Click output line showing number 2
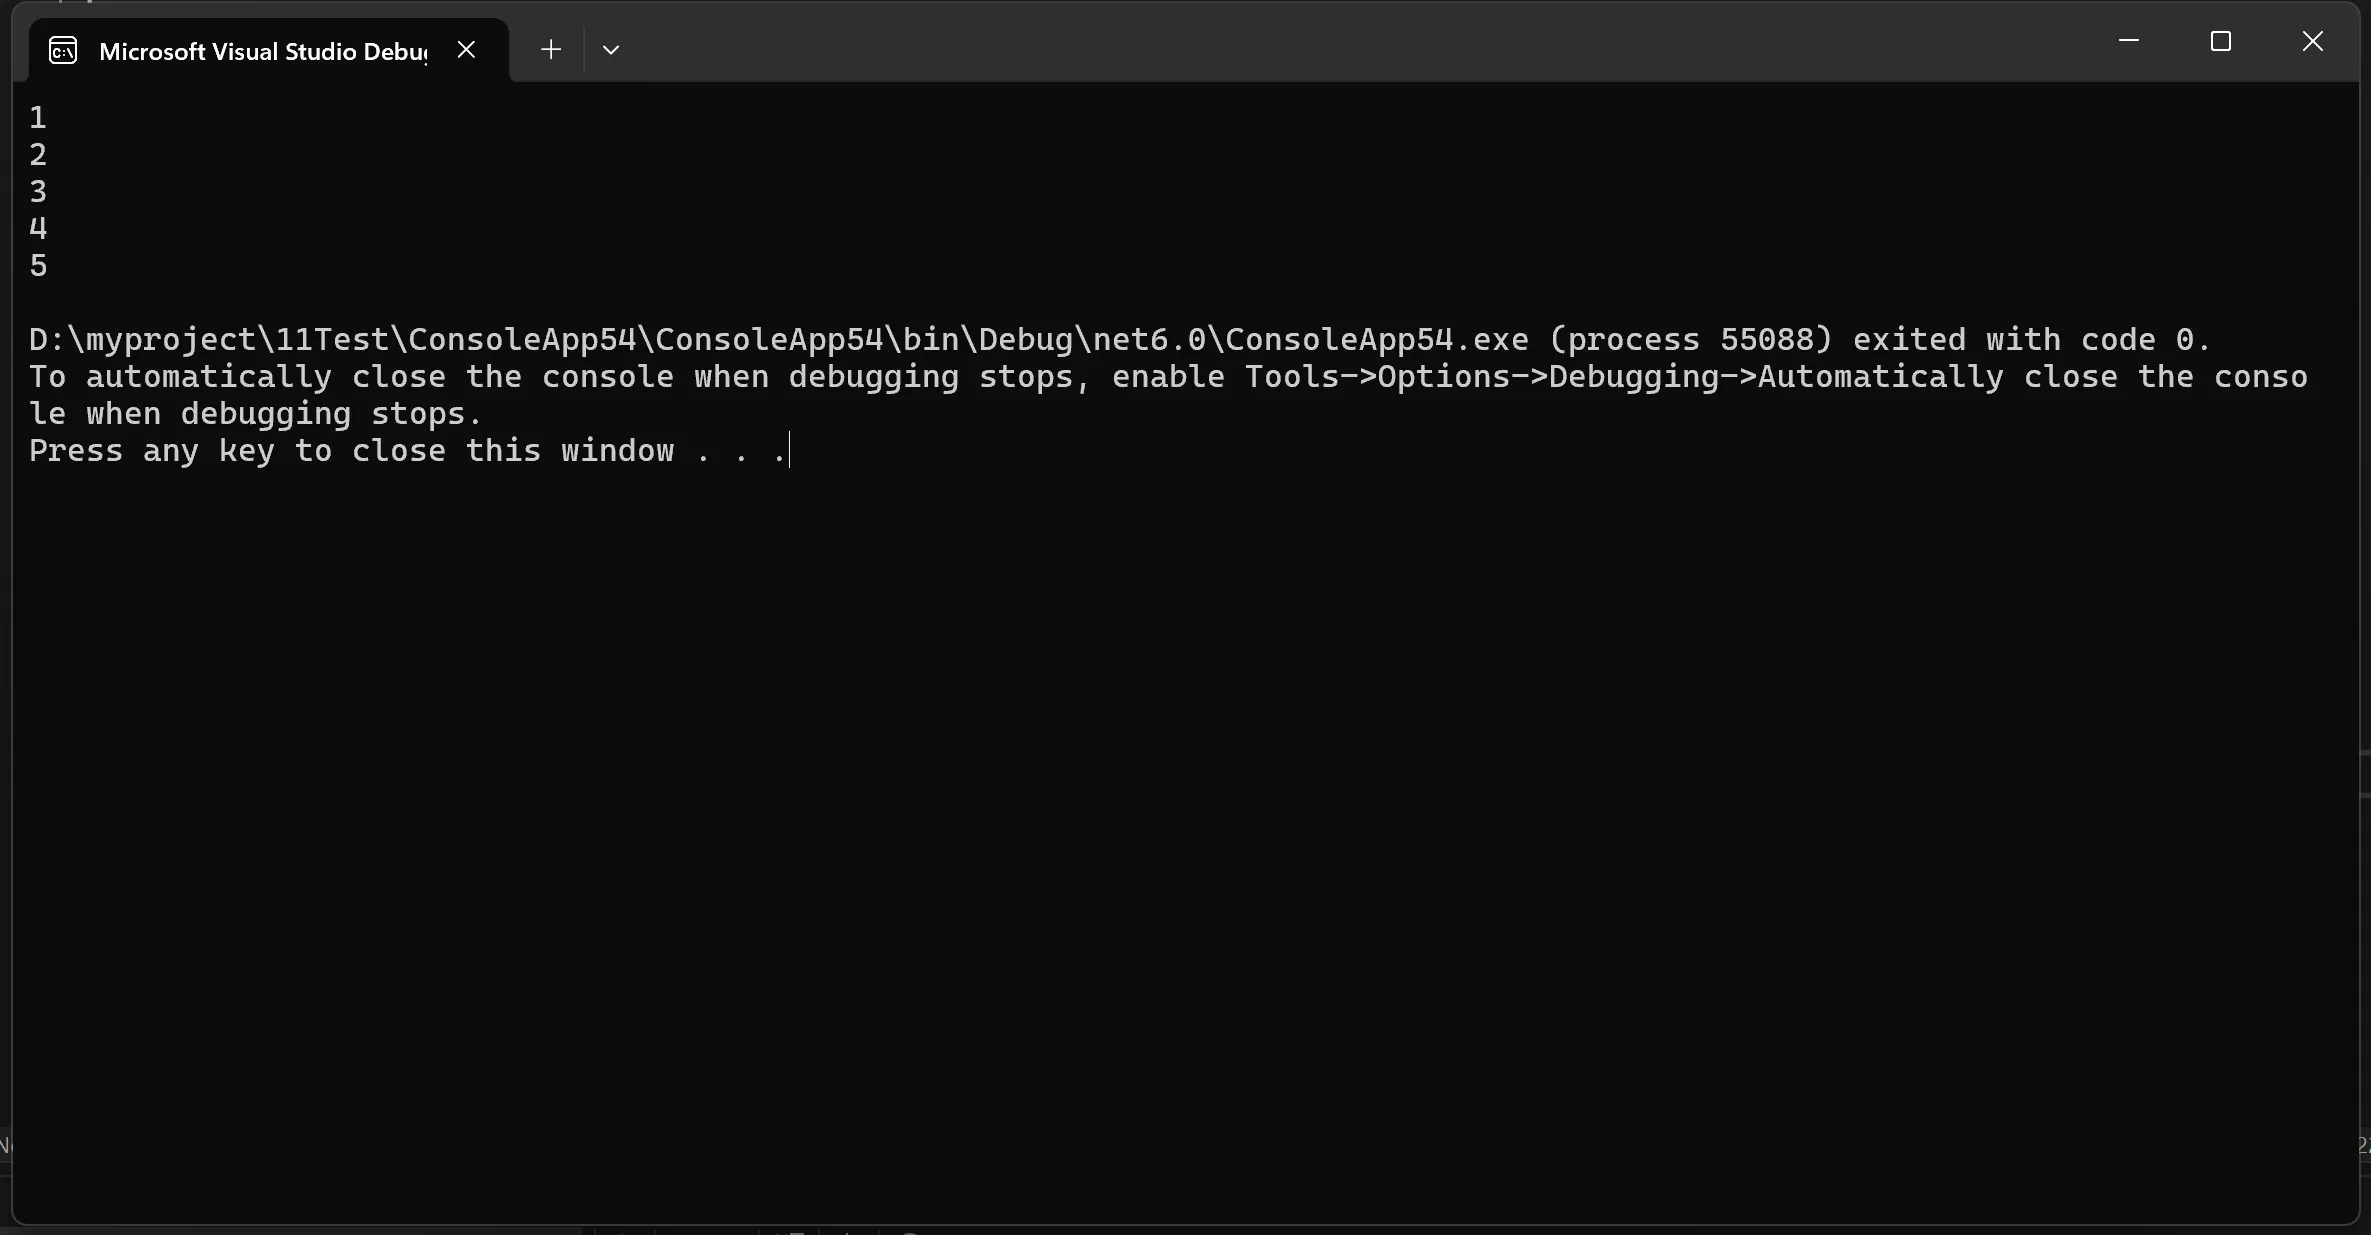This screenshot has height=1235, width=2371. coord(38,155)
